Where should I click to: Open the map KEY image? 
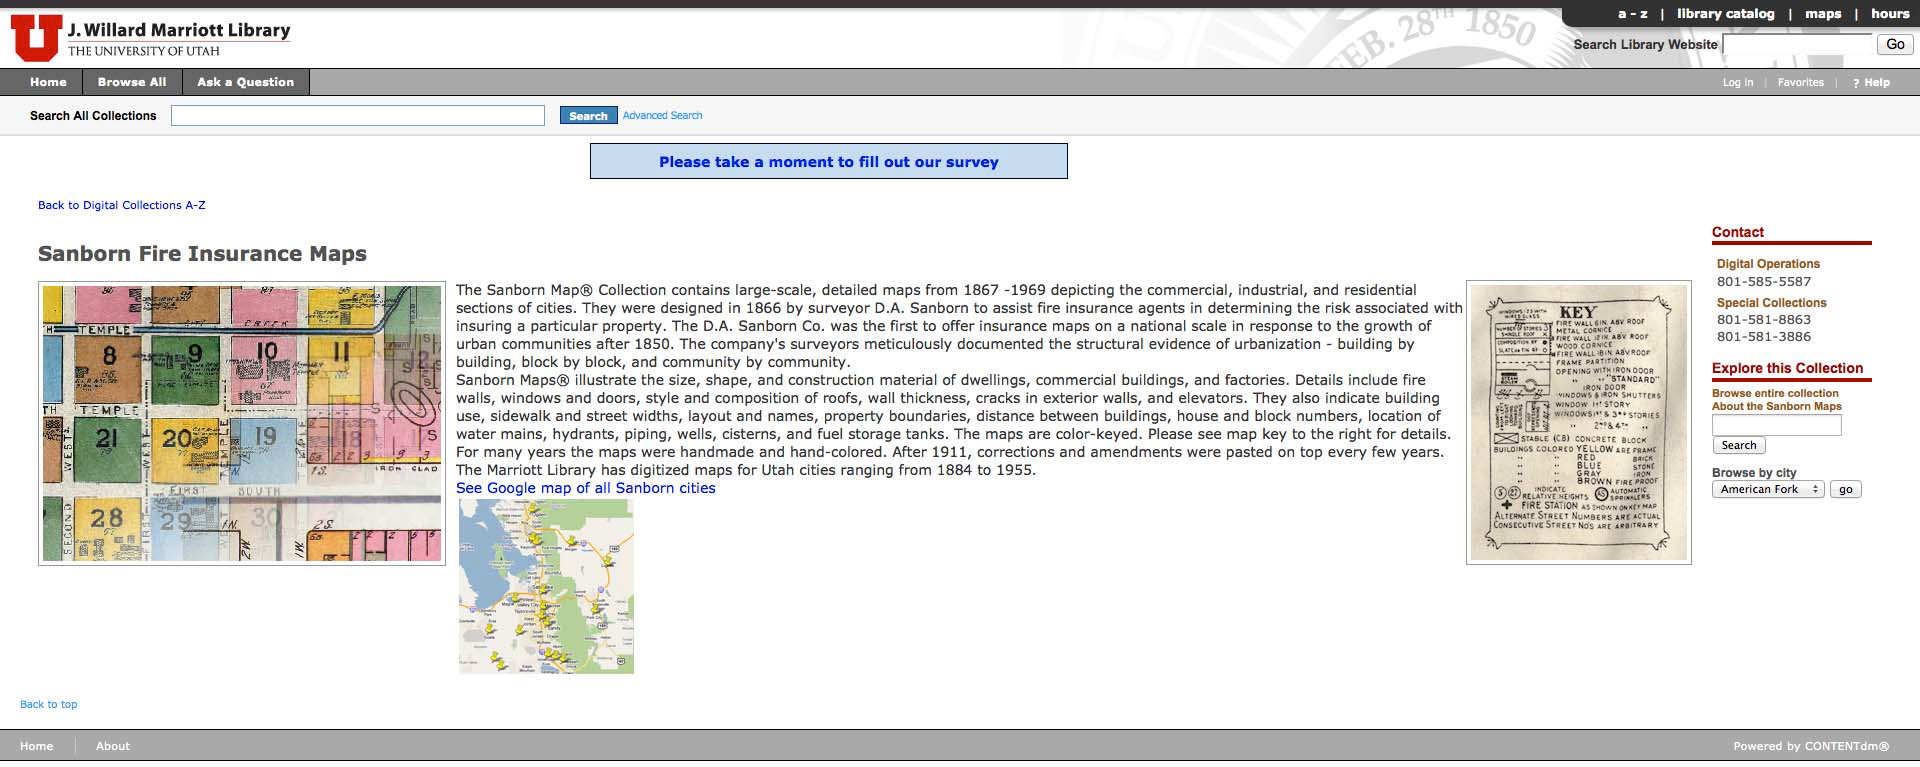1578,423
